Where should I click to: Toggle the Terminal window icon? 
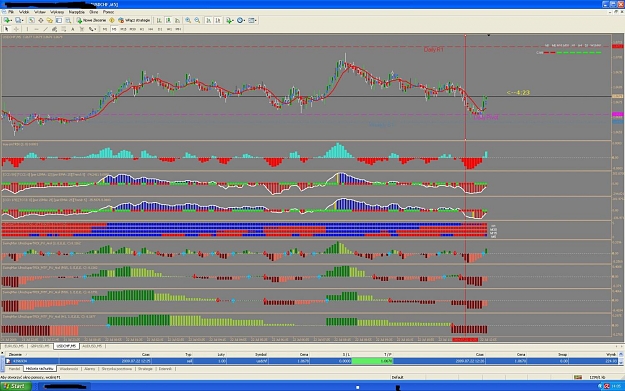(59, 20)
